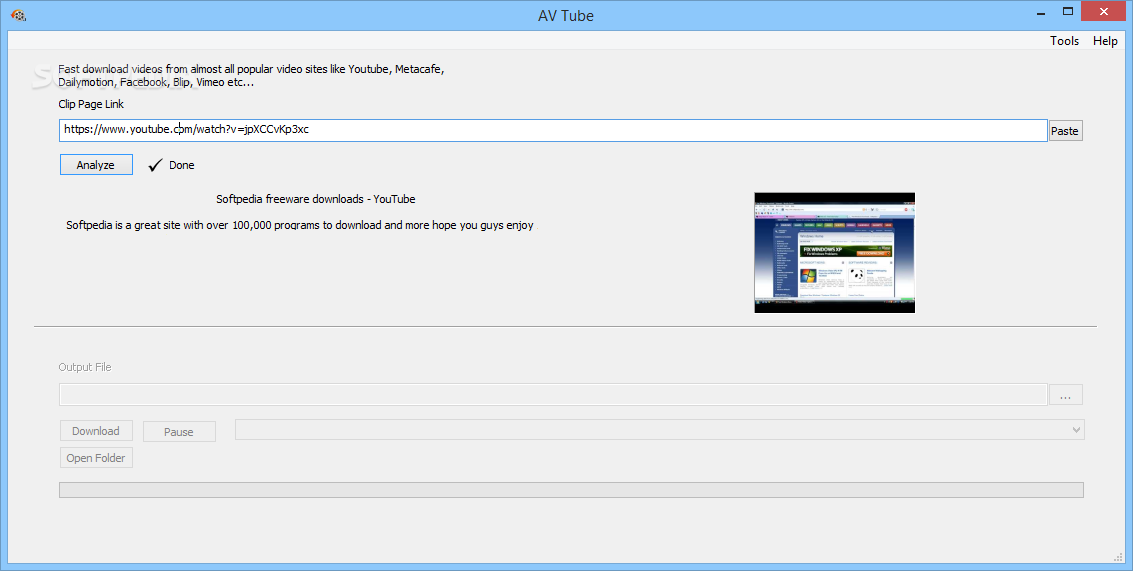Browse for output file with the ... button
This screenshot has width=1133, height=571.
click(1066, 395)
